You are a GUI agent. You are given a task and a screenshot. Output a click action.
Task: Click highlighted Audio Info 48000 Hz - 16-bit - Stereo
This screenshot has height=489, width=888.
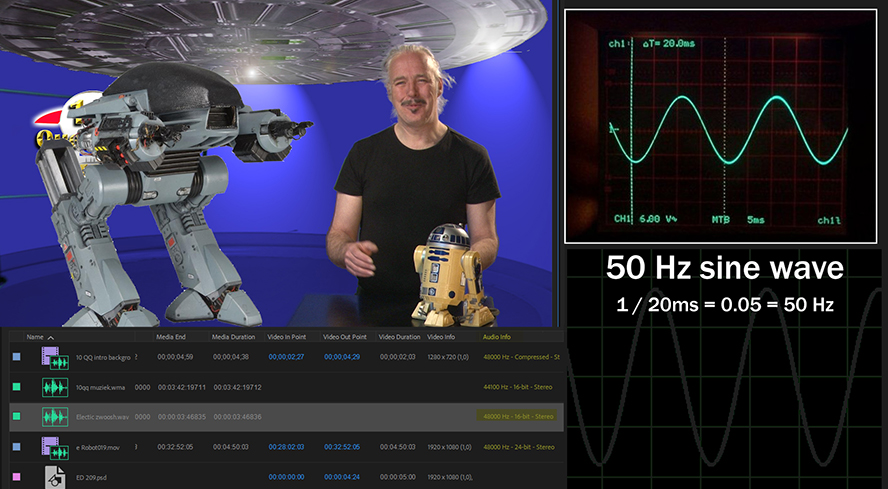[x=518, y=416]
